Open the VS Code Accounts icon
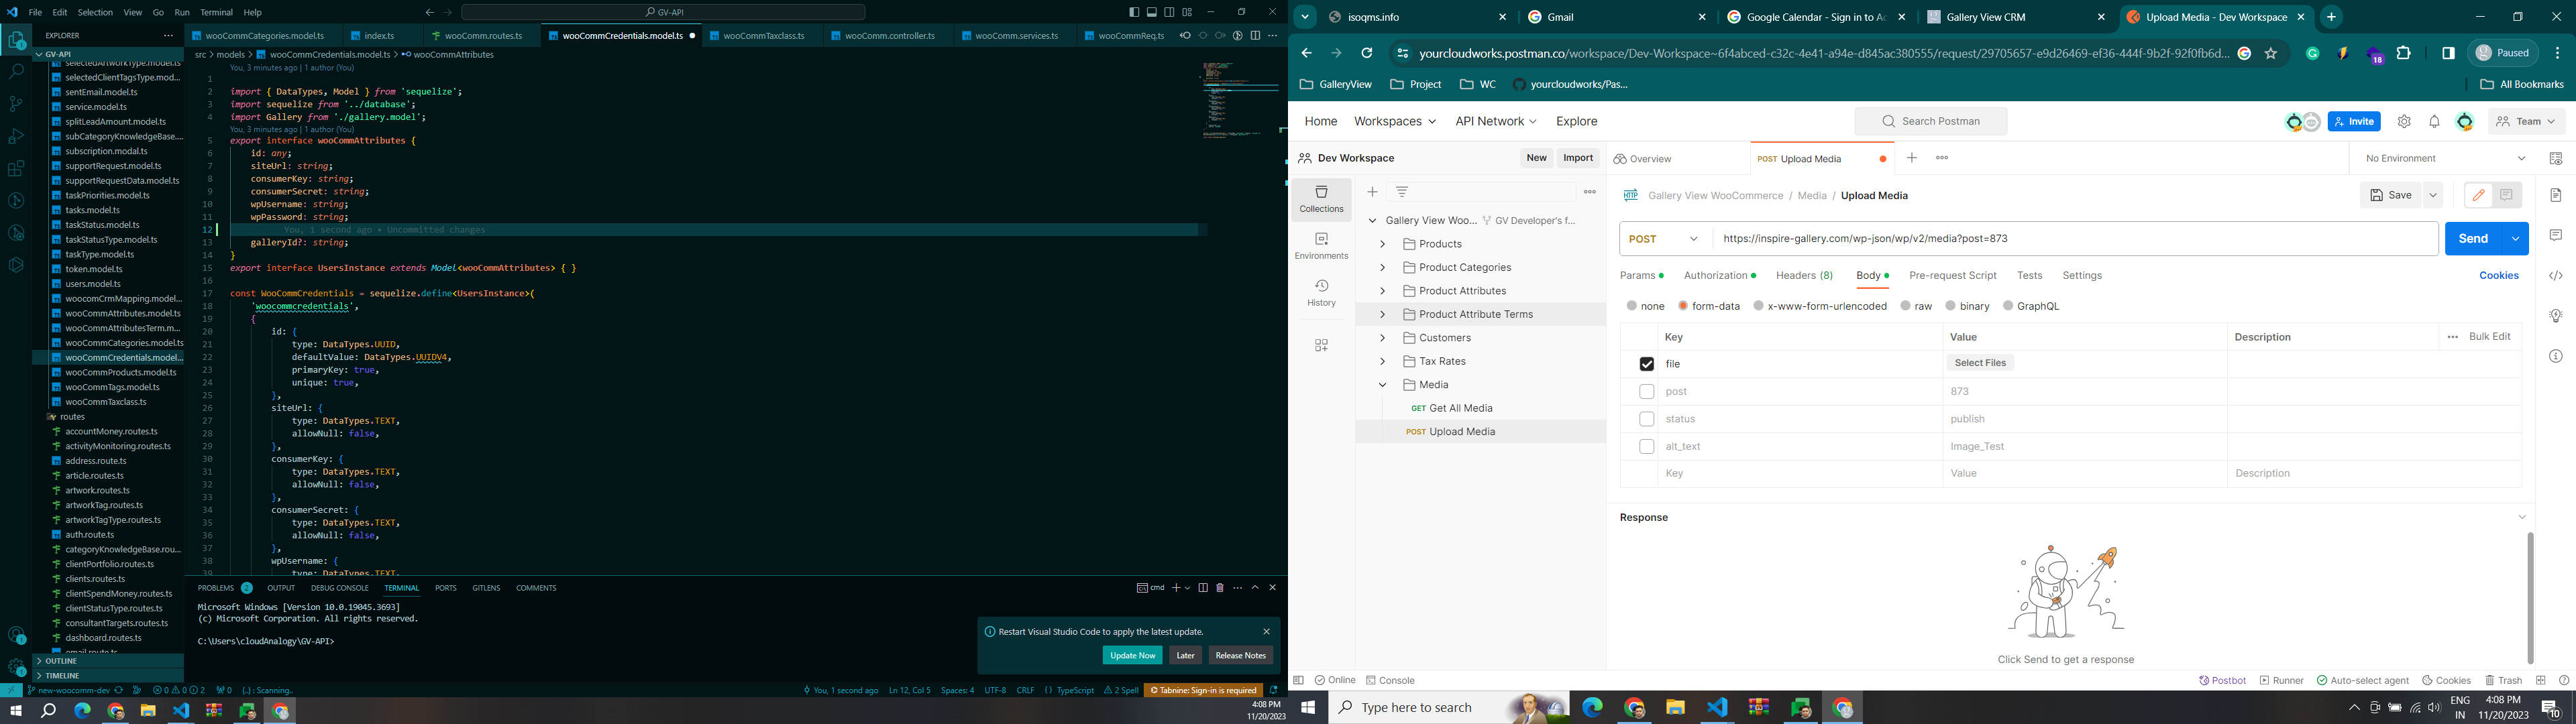Image resolution: width=2576 pixels, height=724 pixels. click(x=16, y=636)
